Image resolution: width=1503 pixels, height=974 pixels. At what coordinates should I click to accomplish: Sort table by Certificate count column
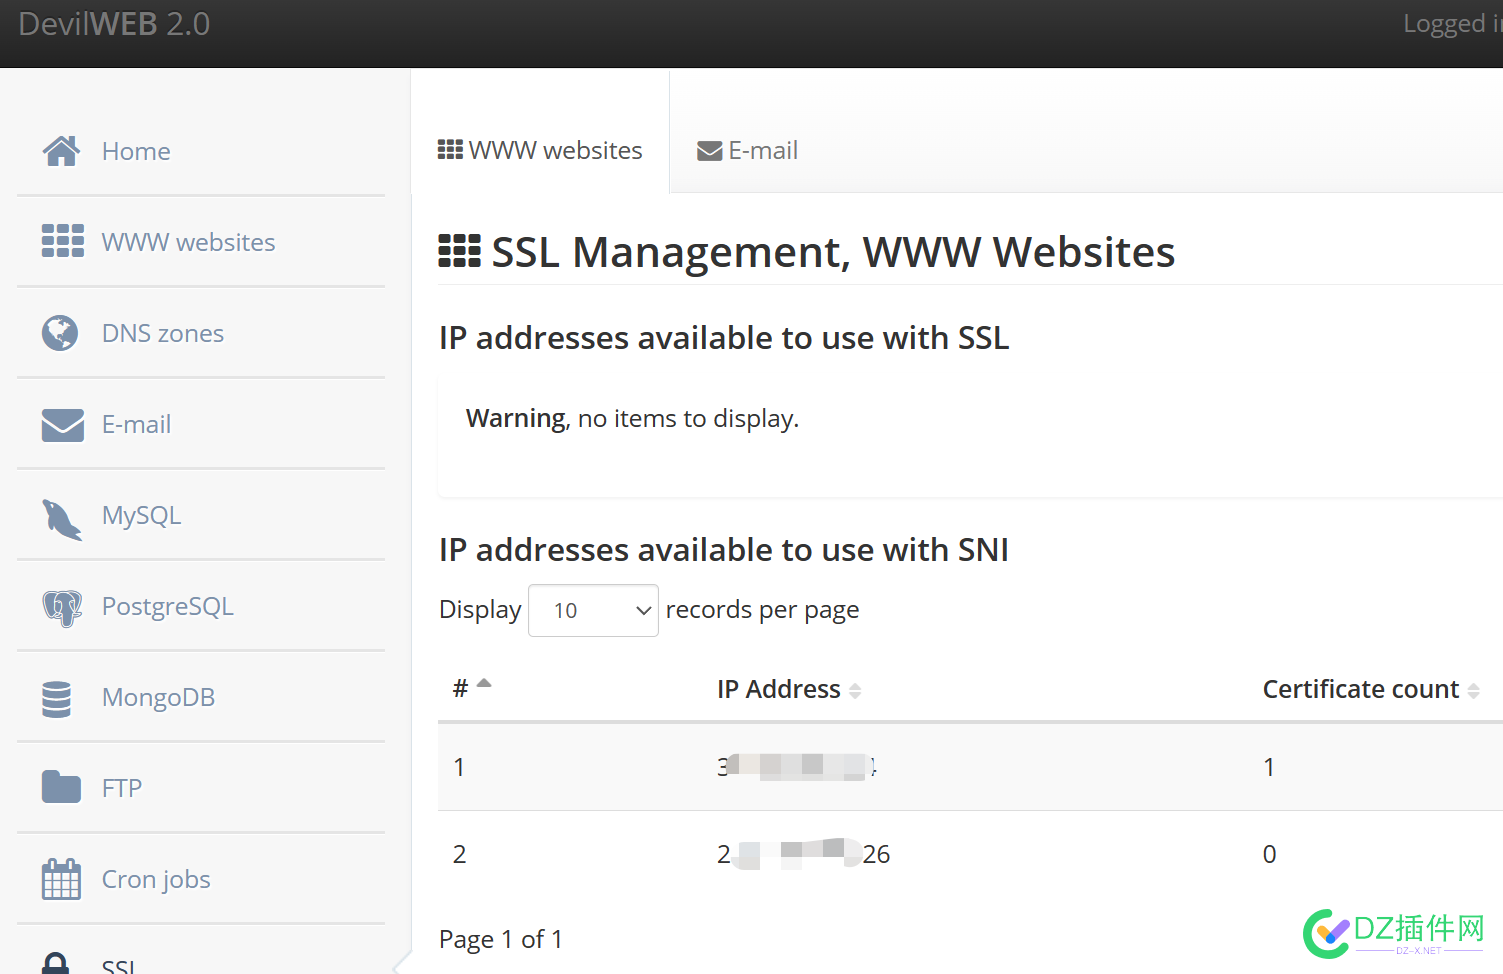point(1370,689)
